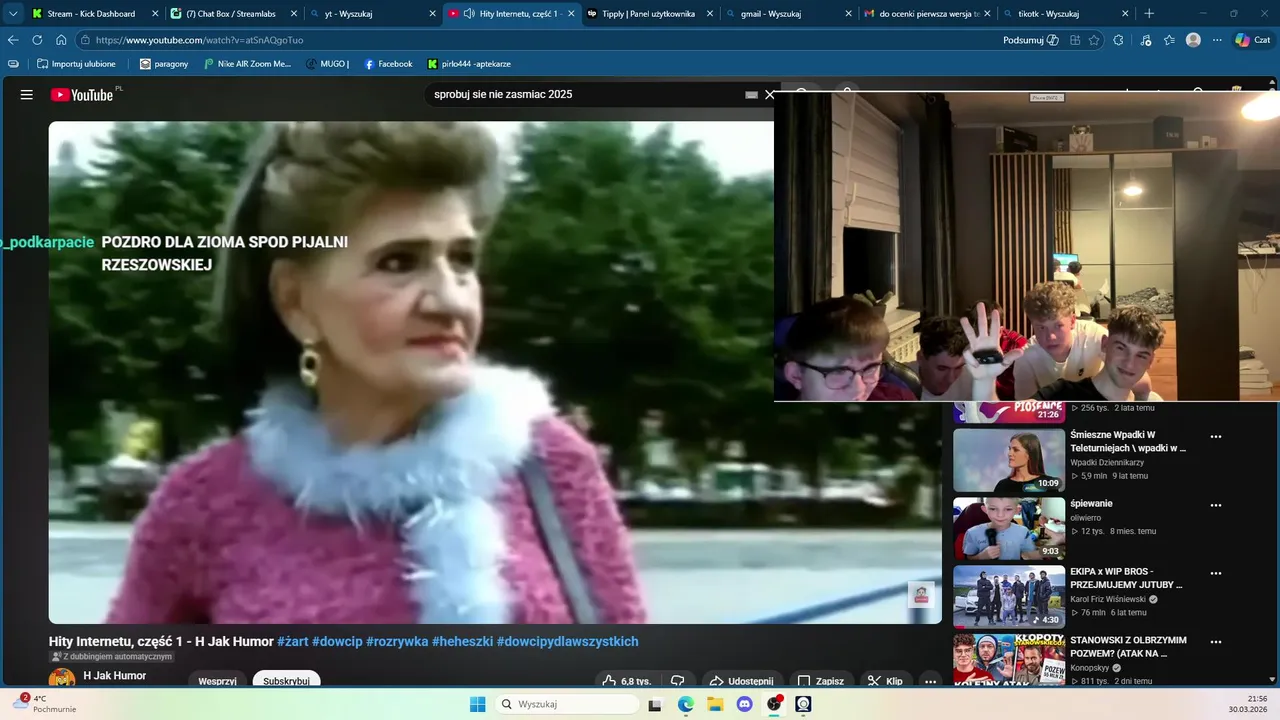Switch to the gmail - Wyszukaj tab
This screenshot has height=720, width=1280.
(787, 14)
